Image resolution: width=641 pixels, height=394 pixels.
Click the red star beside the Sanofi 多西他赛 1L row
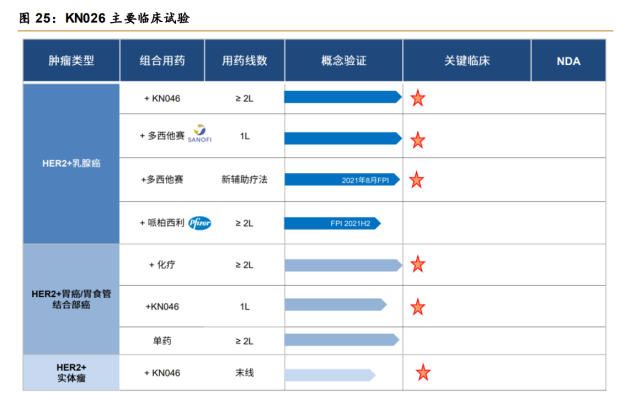418,140
